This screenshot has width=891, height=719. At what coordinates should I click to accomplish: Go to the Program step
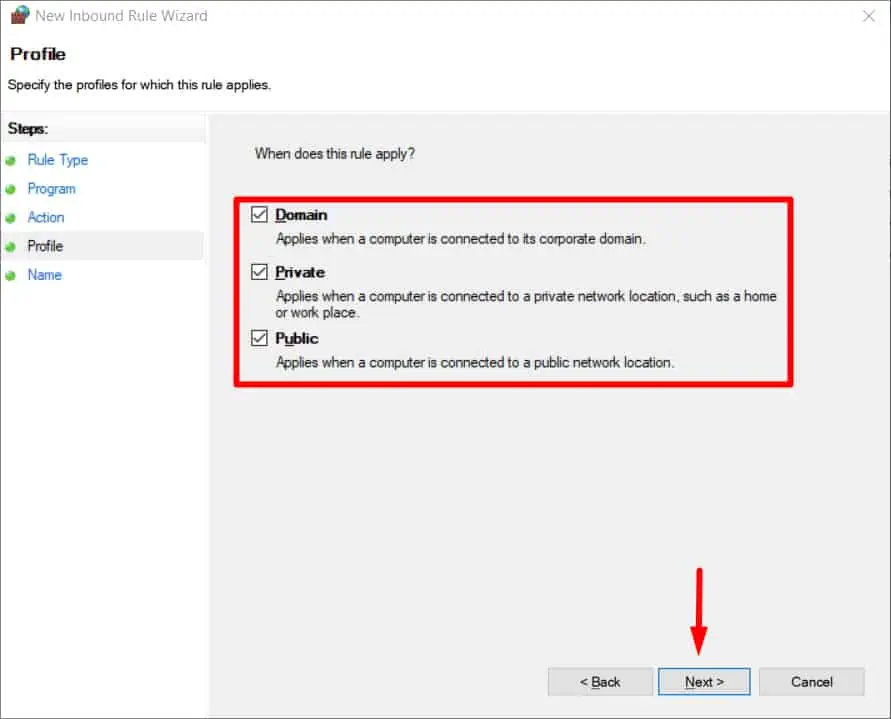tap(52, 189)
